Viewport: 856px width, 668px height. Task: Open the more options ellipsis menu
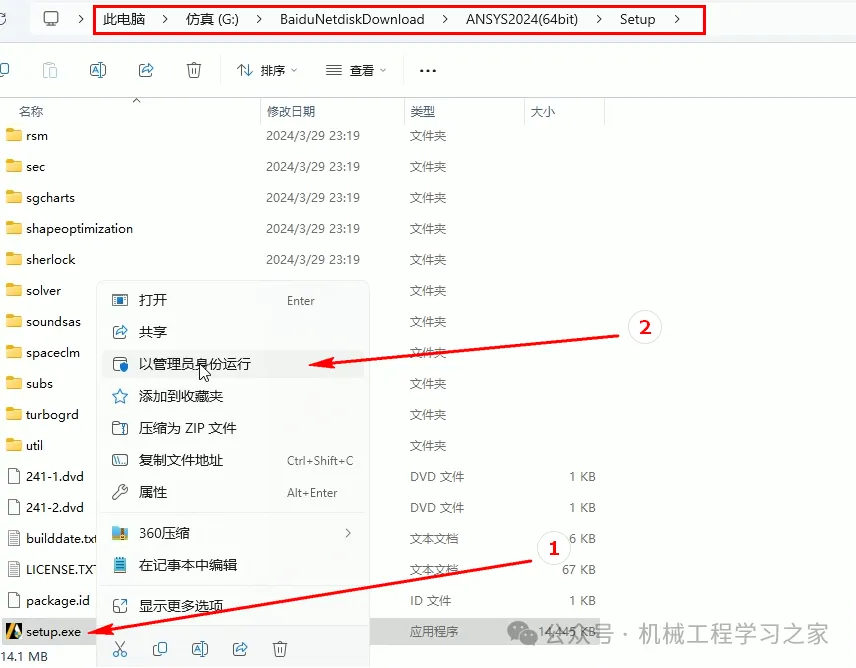[427, 70]
